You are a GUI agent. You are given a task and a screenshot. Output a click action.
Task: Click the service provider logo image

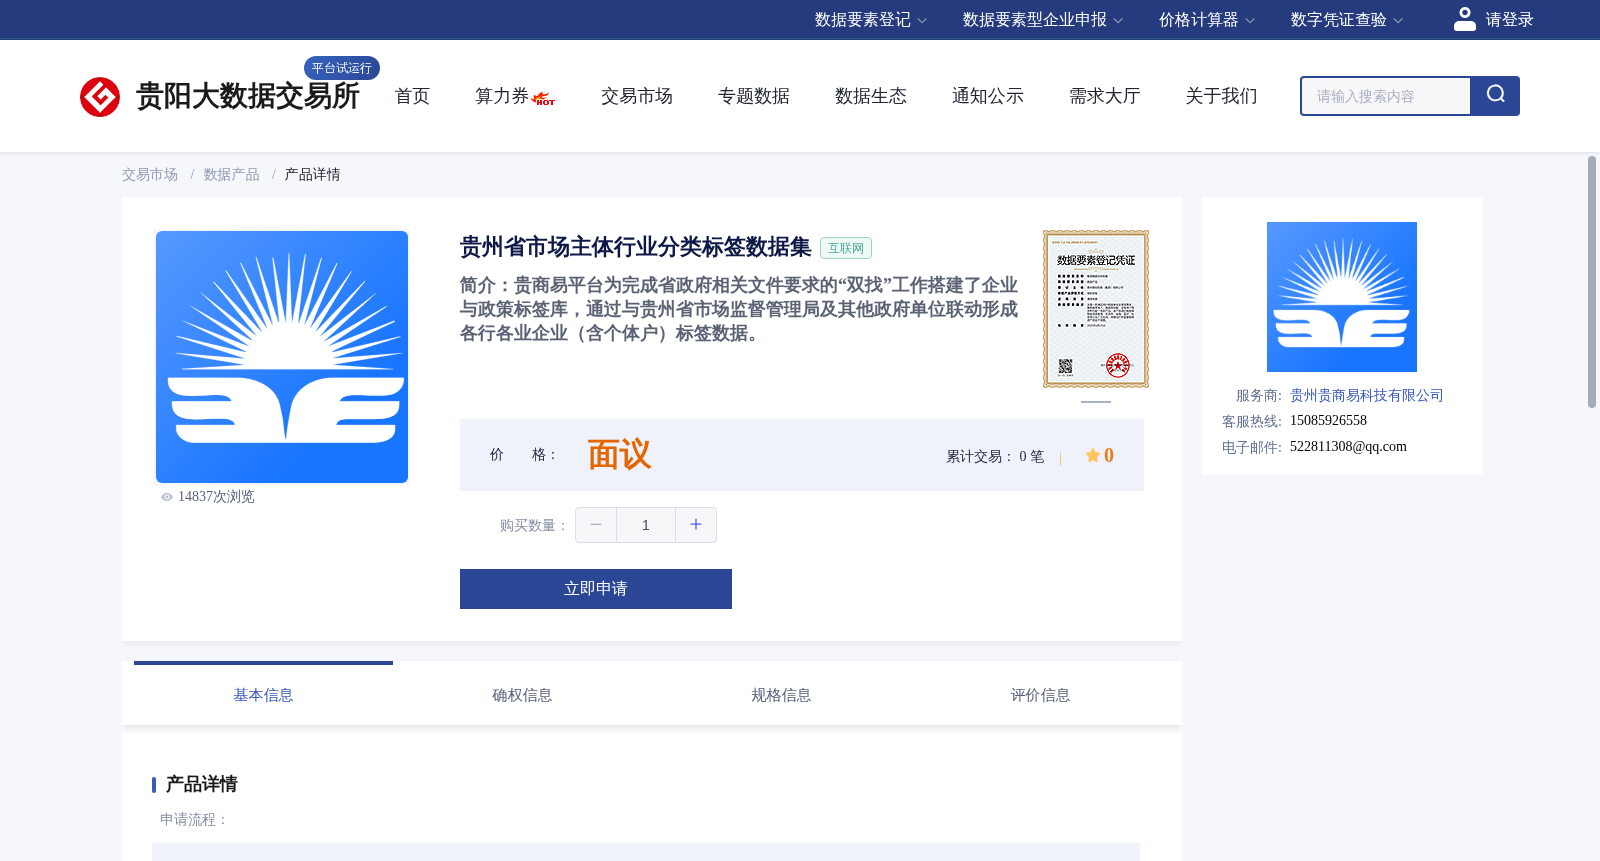[1342, 297]
